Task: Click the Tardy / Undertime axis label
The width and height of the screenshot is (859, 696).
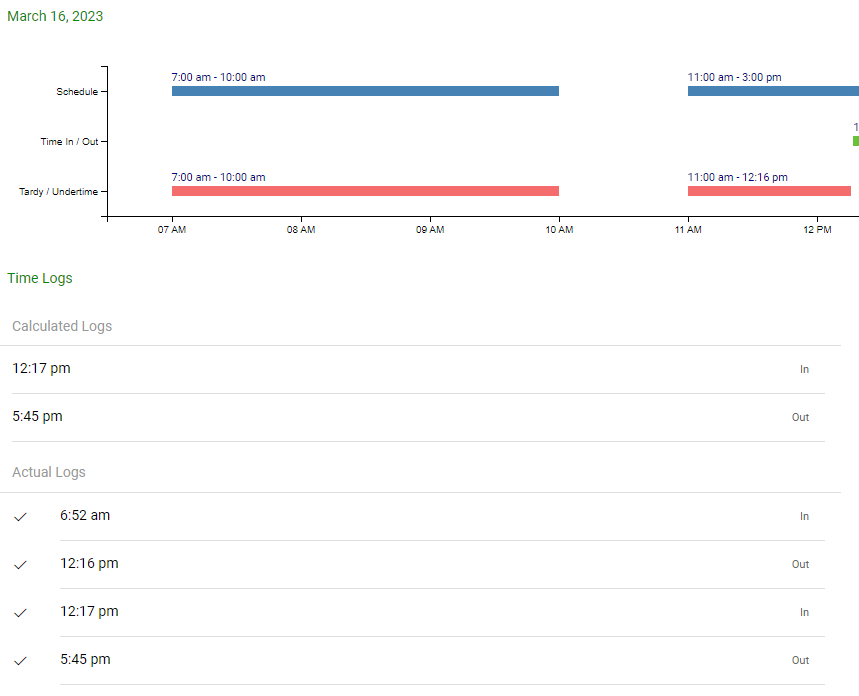Action: coord(58,191)
